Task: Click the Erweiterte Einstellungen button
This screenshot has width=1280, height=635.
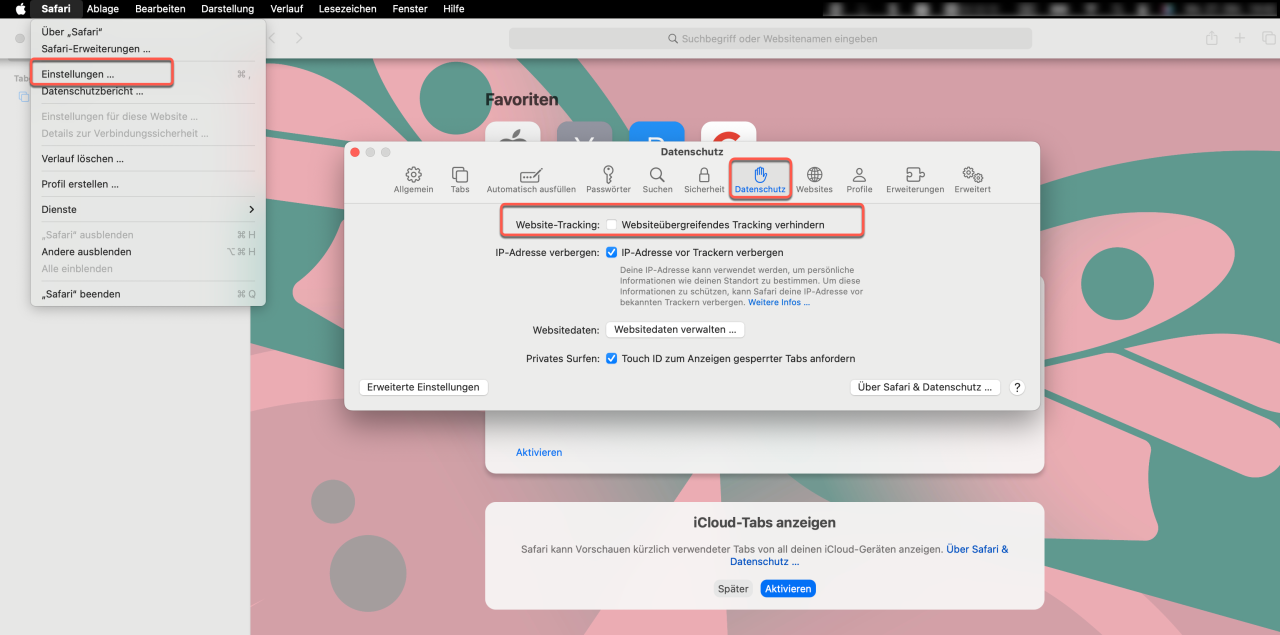Action: click(x=423, y=388)
